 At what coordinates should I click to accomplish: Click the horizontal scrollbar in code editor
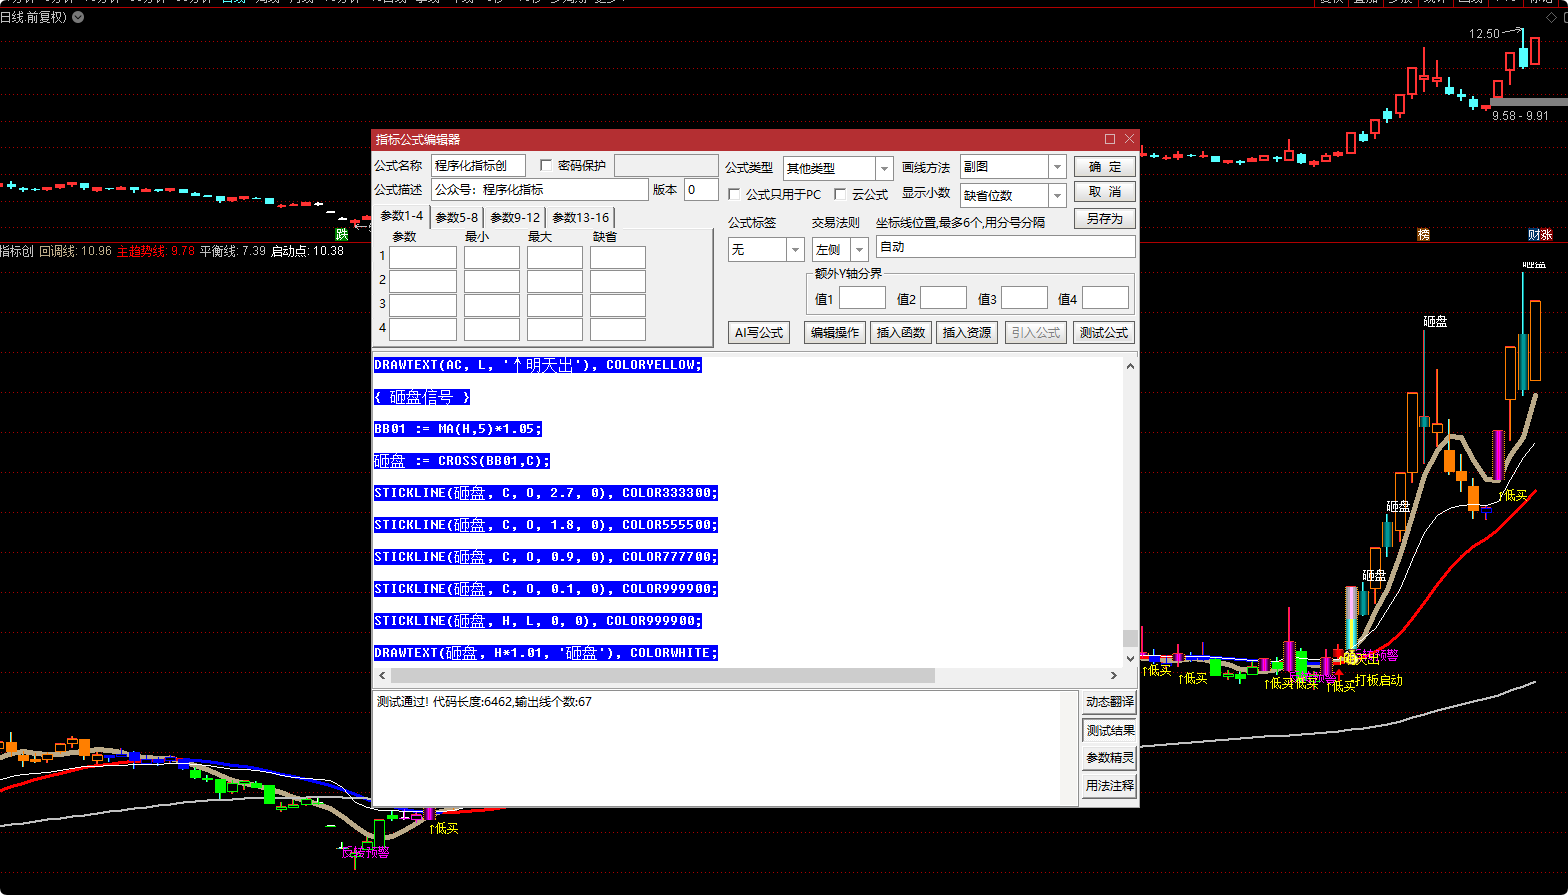click(x=660, y=676)
